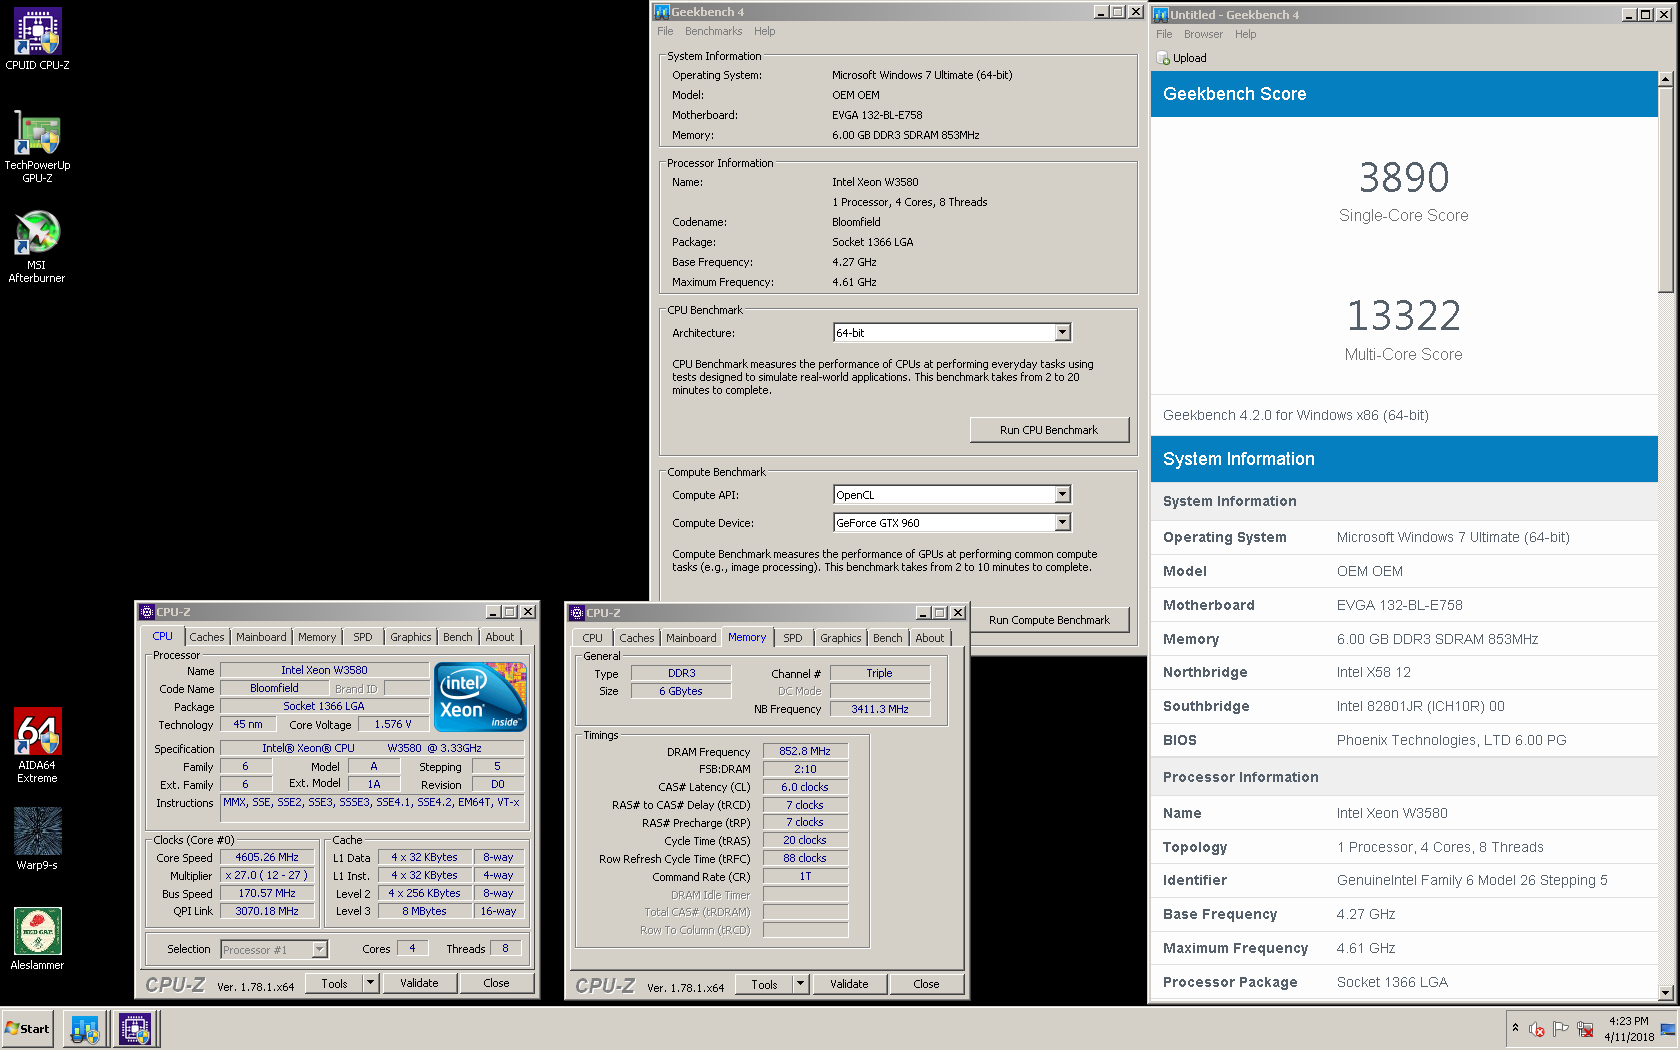This screenshot has width=1680, height=1050.
Task: Click the network tray icon with red X
Action: pyautogui.click(x=1585, y=1029)
